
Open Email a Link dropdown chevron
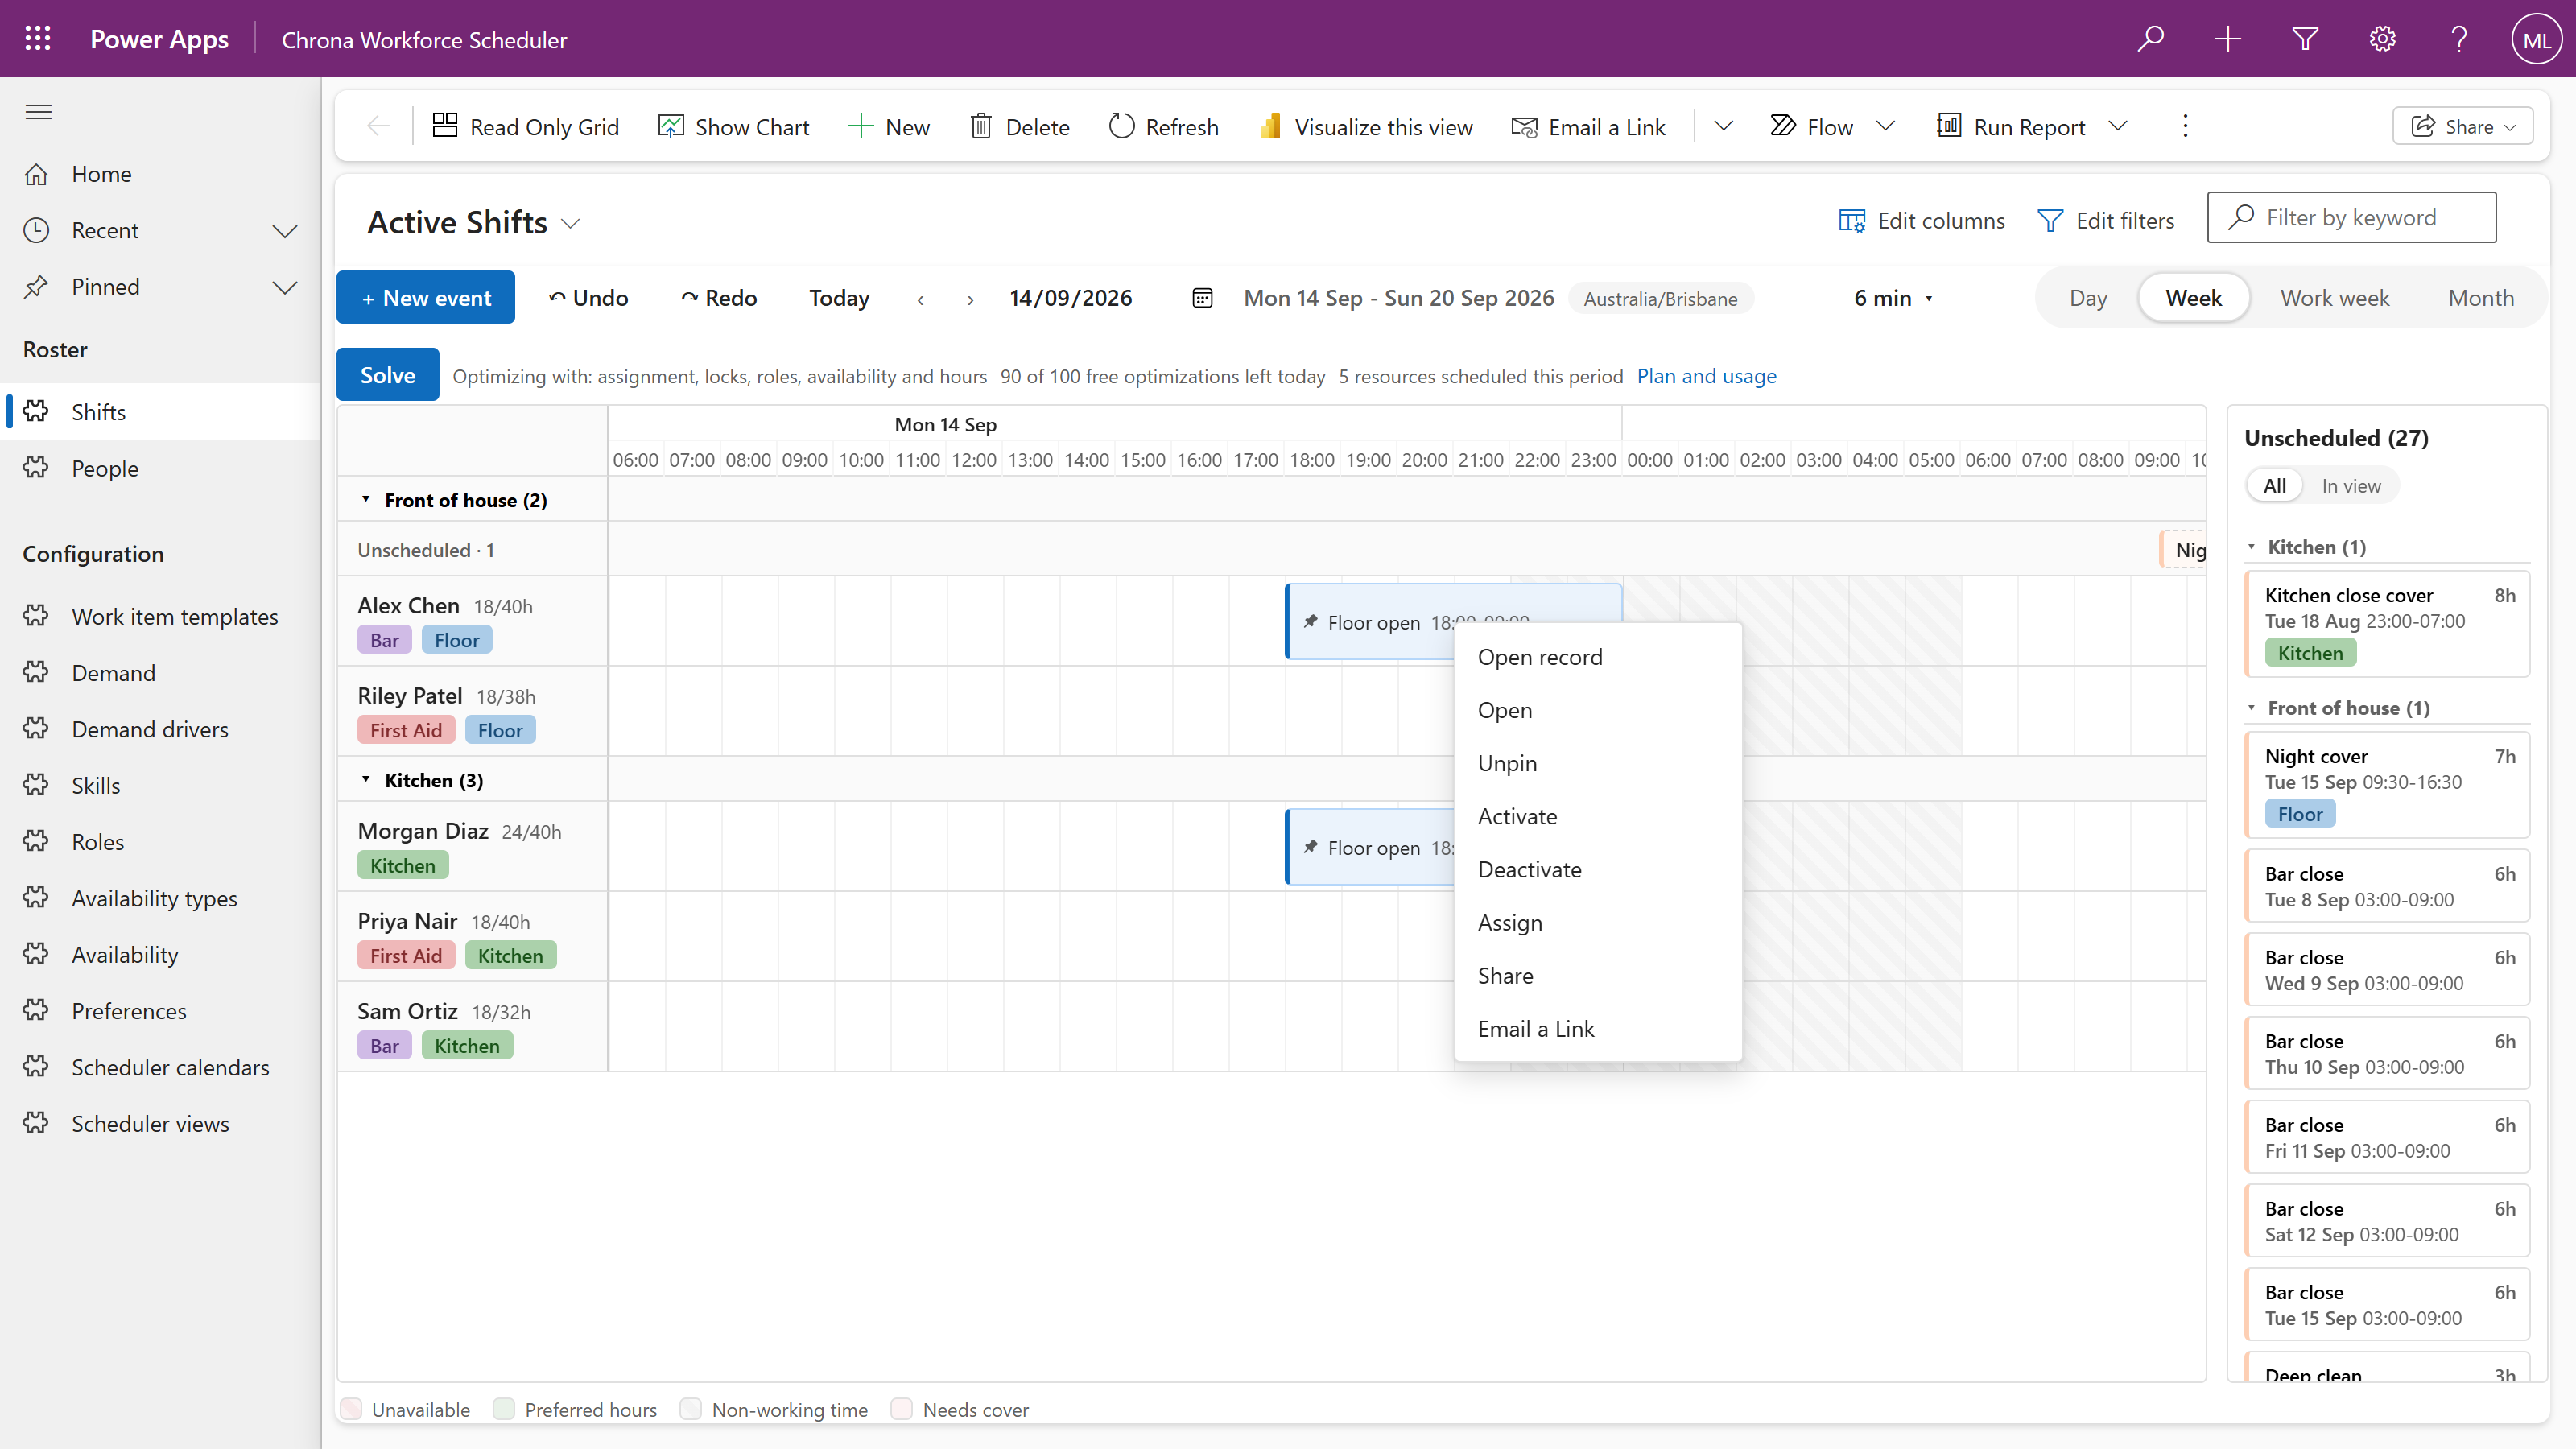[x=1723, y=126]
